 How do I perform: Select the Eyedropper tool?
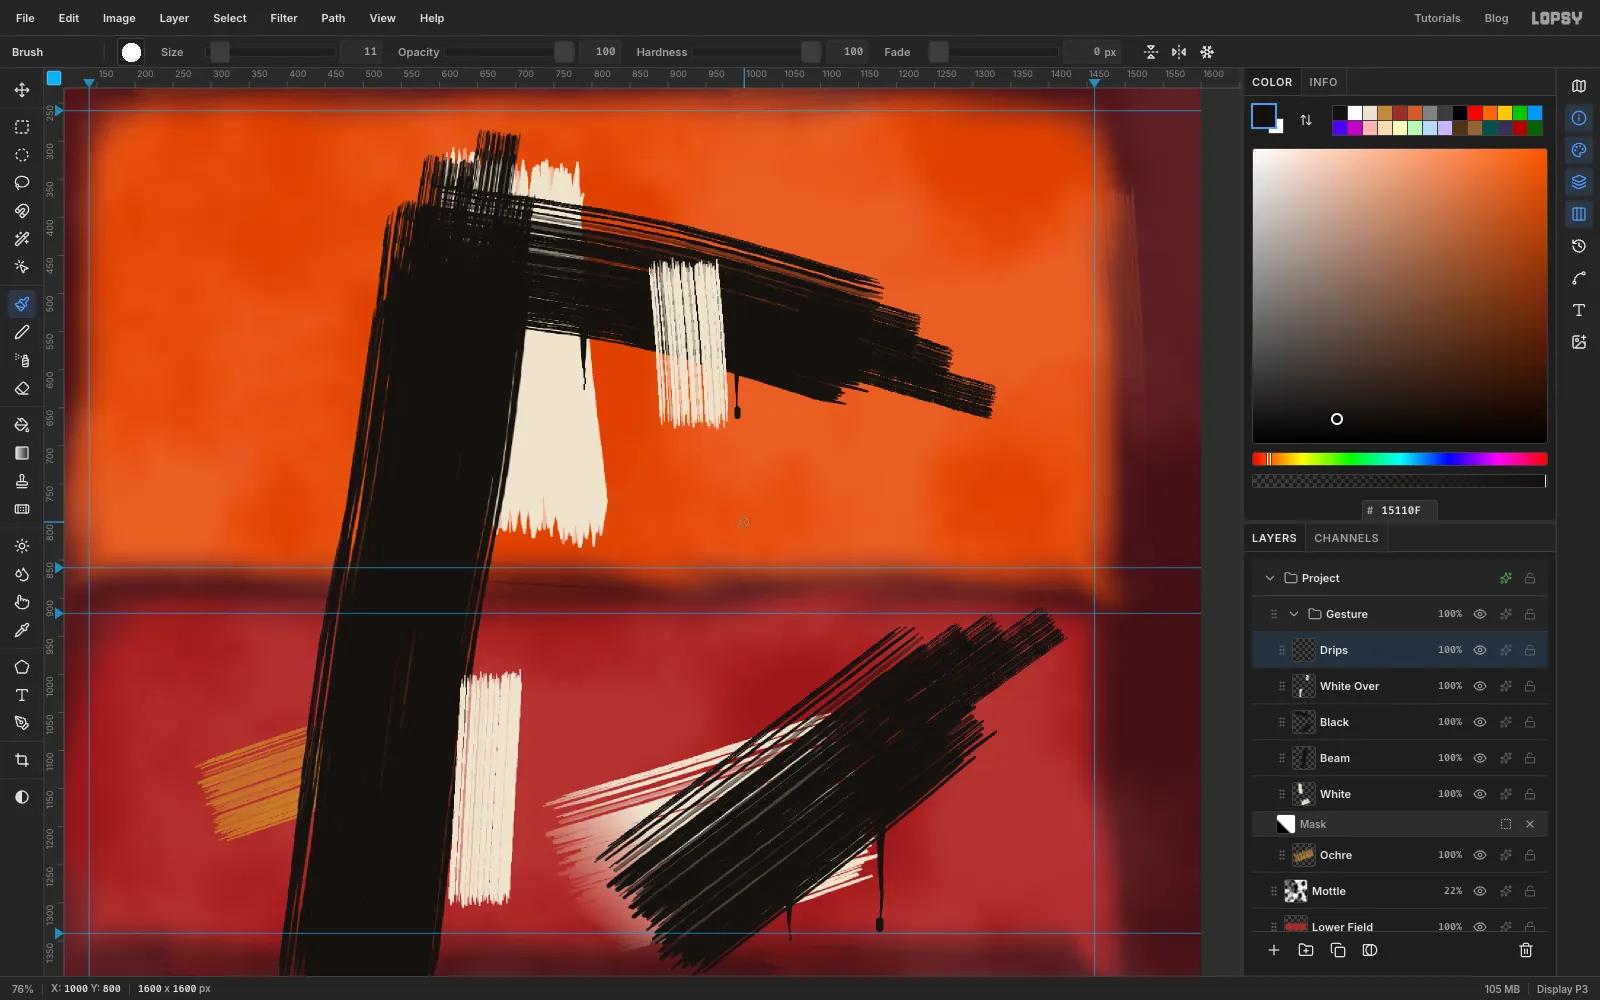(22, 630)
